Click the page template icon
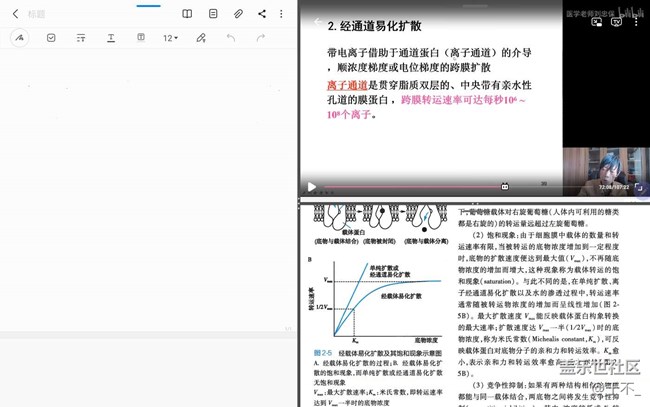Screen dimensions: 650x407 coord(212,14)
